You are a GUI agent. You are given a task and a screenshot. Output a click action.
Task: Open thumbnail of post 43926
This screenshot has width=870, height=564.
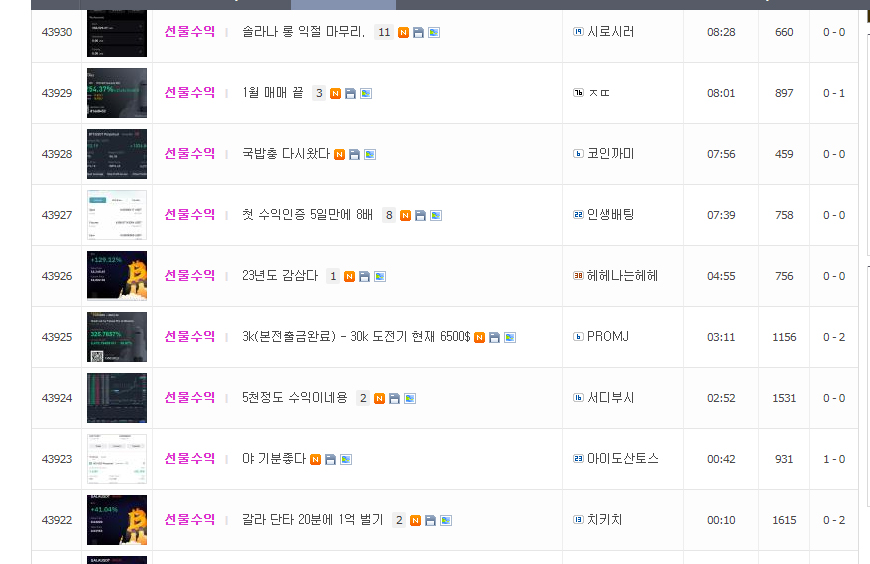117,276
